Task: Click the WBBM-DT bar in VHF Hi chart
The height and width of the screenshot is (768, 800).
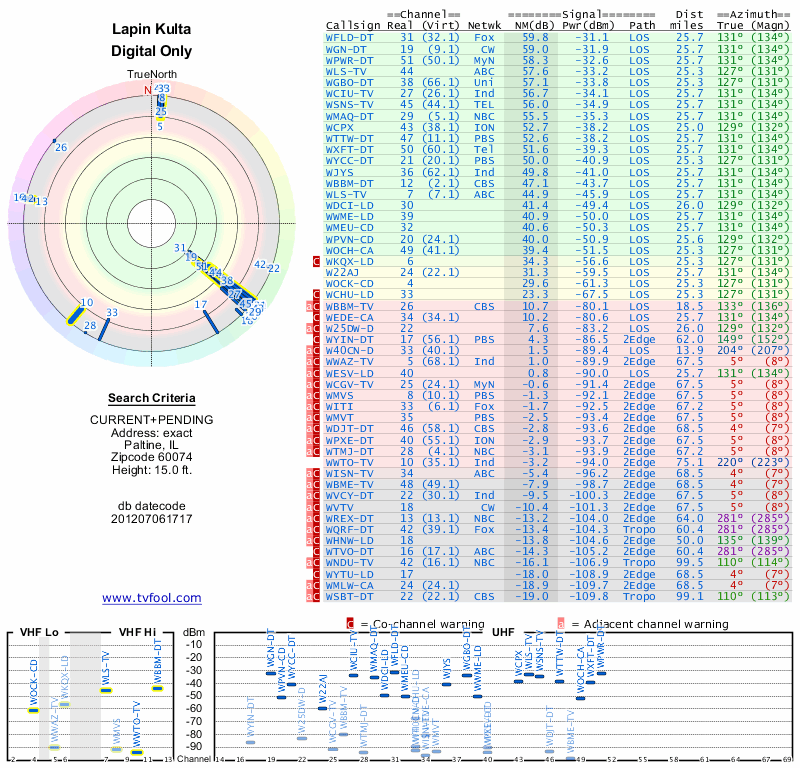Action: (x=157, y=688)
